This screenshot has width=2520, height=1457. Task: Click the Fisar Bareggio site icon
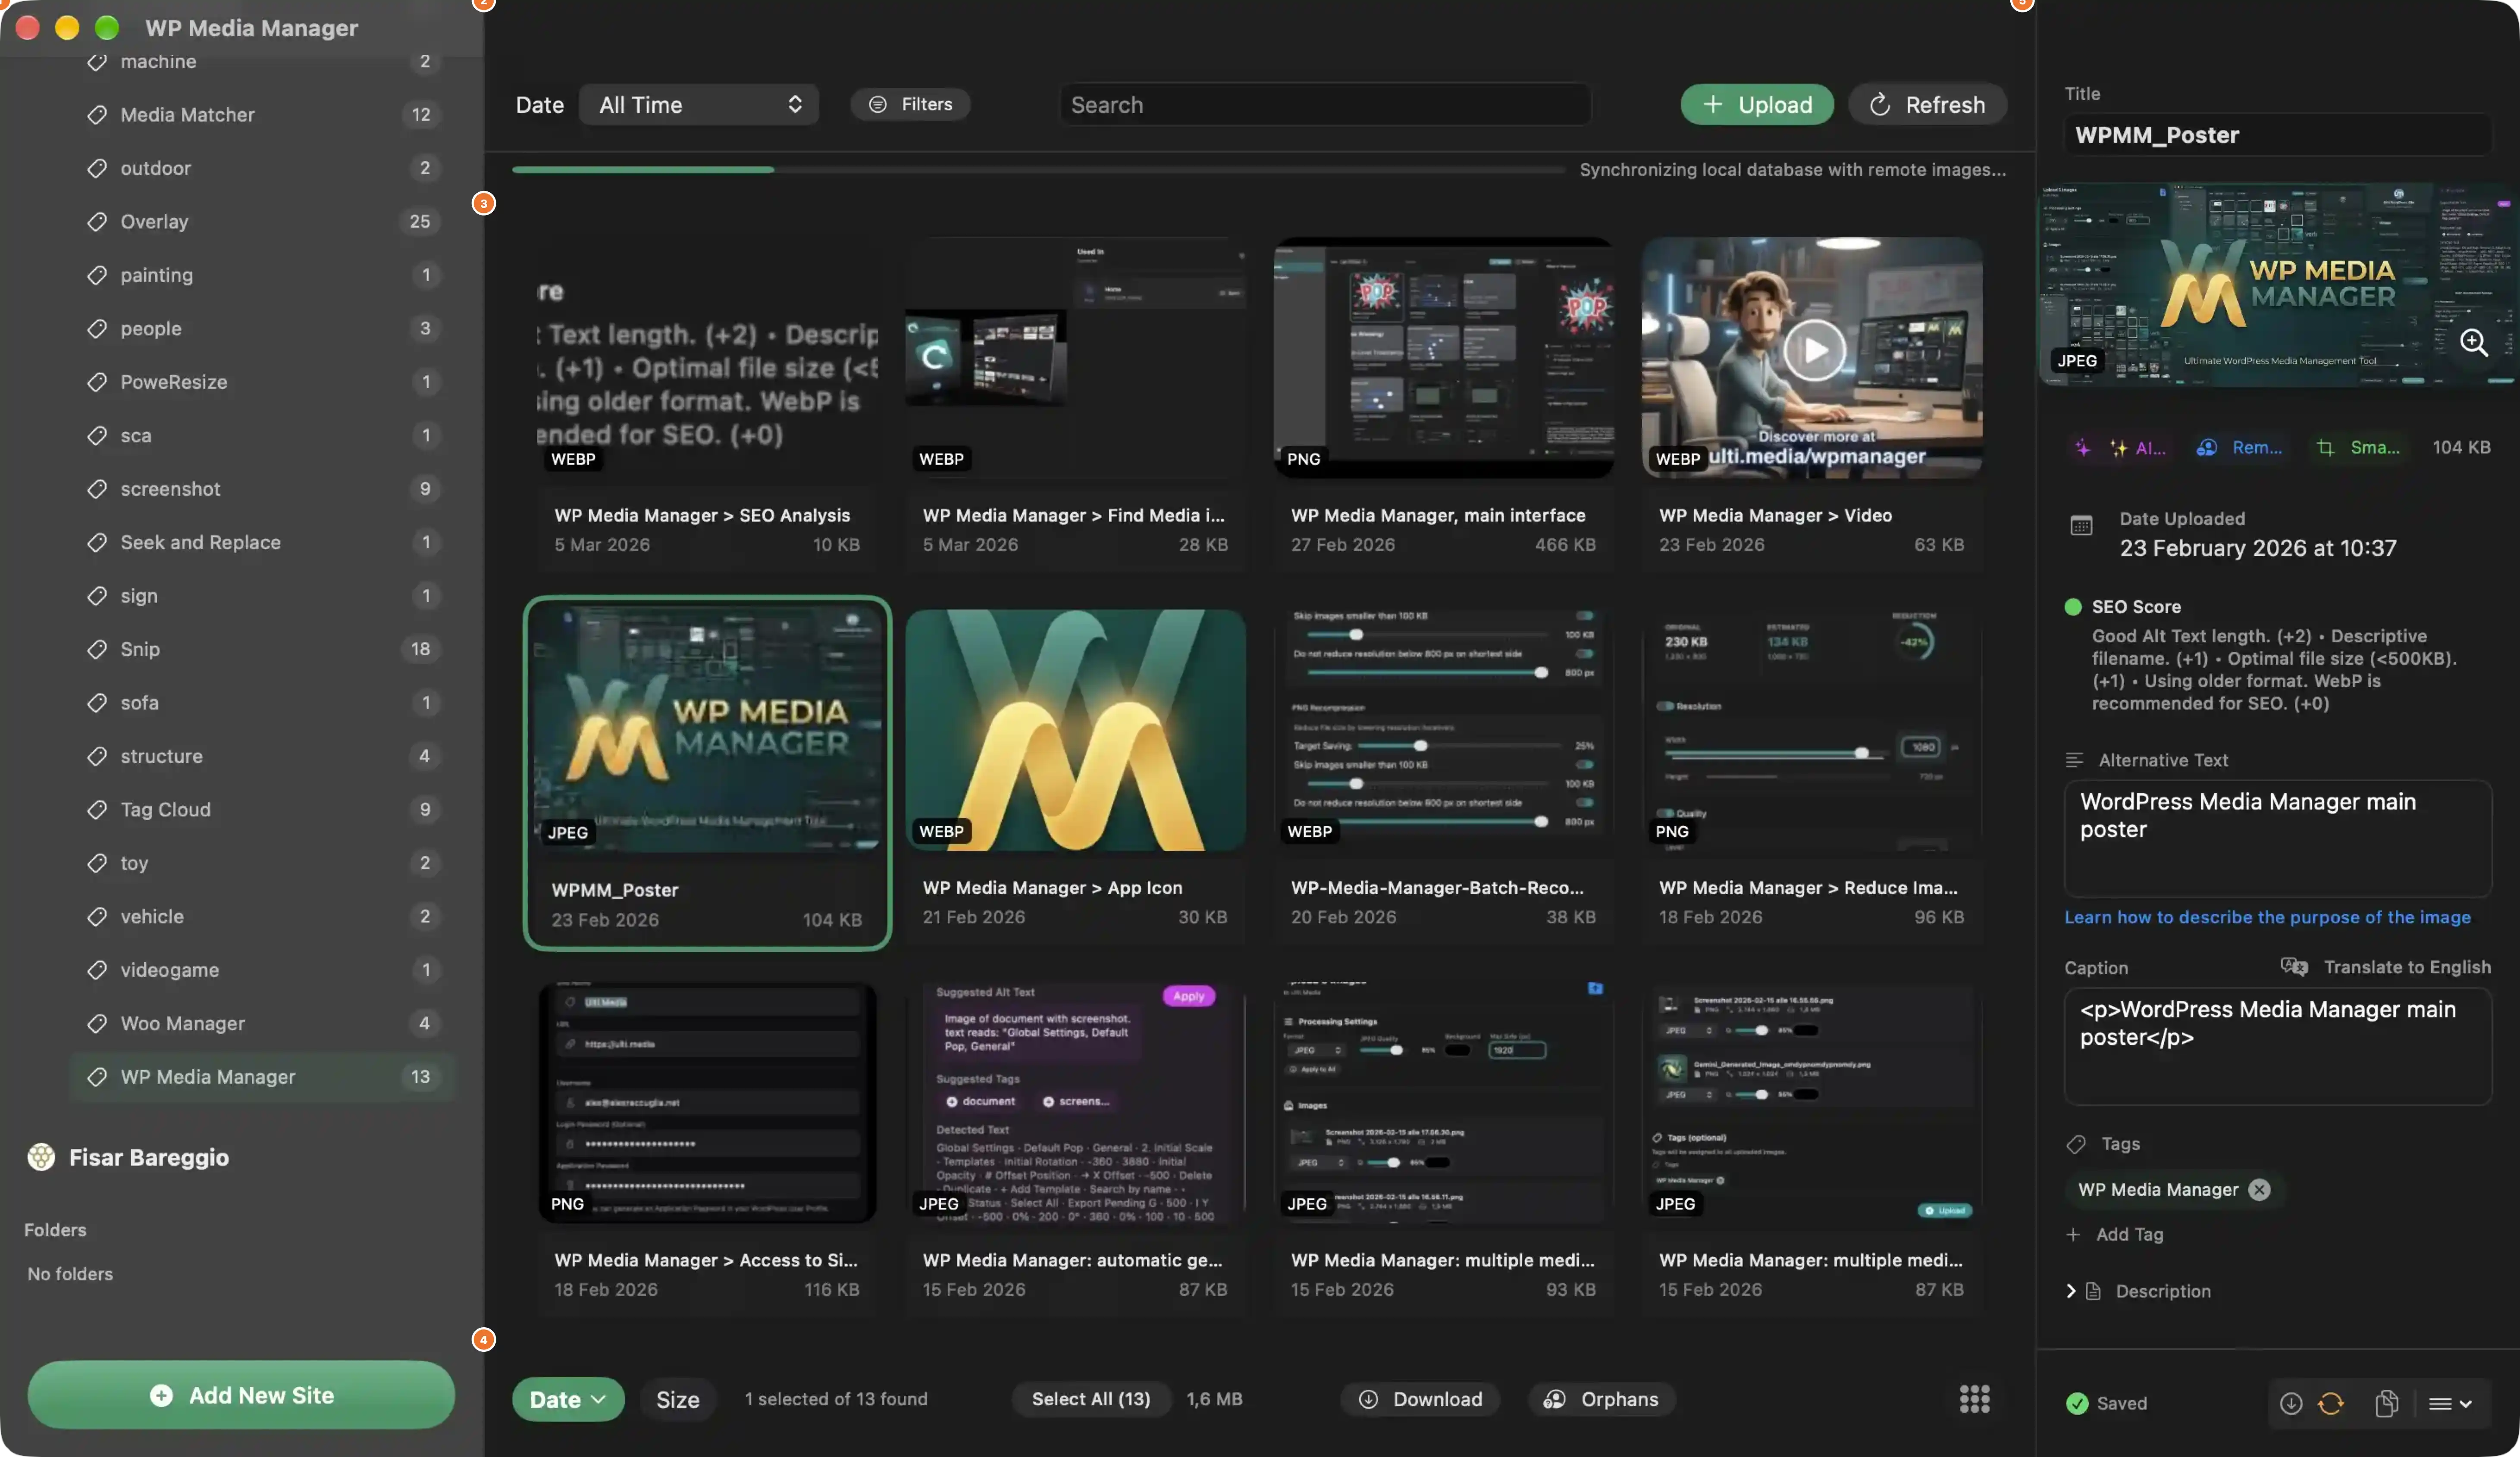[41, 1157]
